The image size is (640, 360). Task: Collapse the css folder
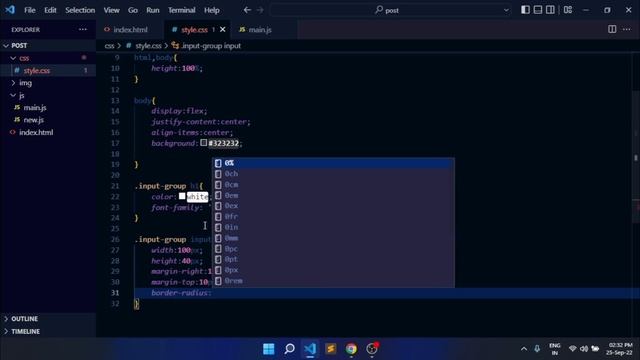(48, 58)
